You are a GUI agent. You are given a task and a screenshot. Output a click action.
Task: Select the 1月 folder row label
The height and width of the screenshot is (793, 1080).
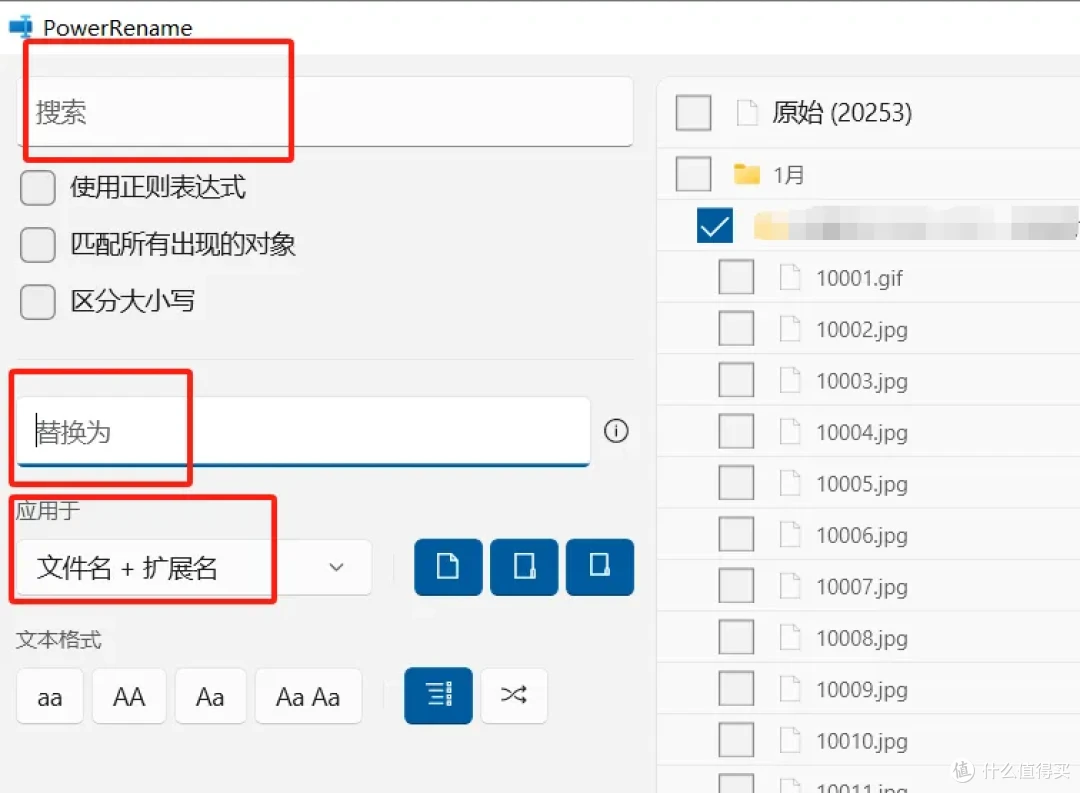789,175
